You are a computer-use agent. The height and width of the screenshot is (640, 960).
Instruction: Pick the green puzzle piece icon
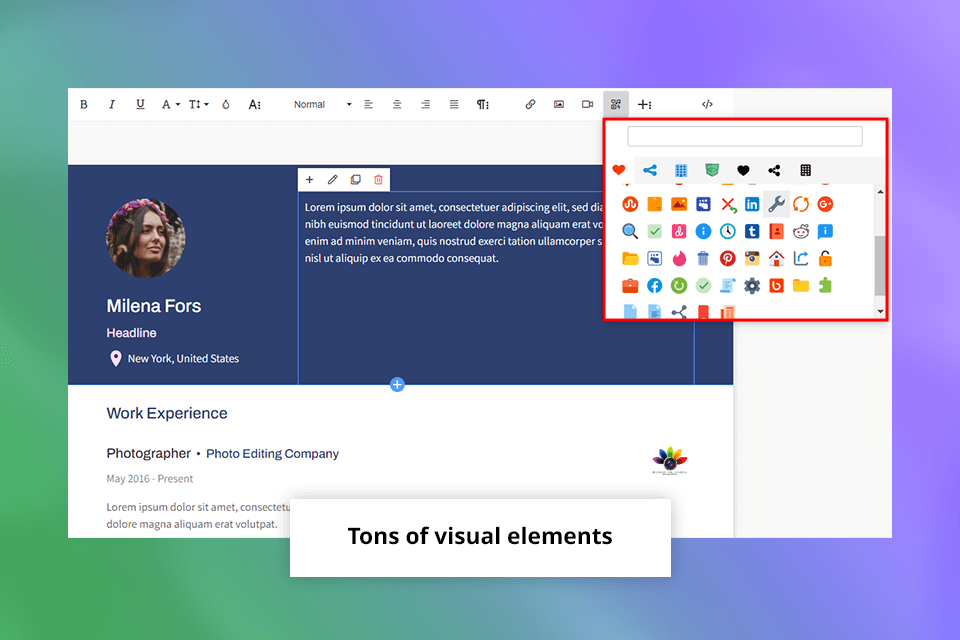[x=825, y=285]
